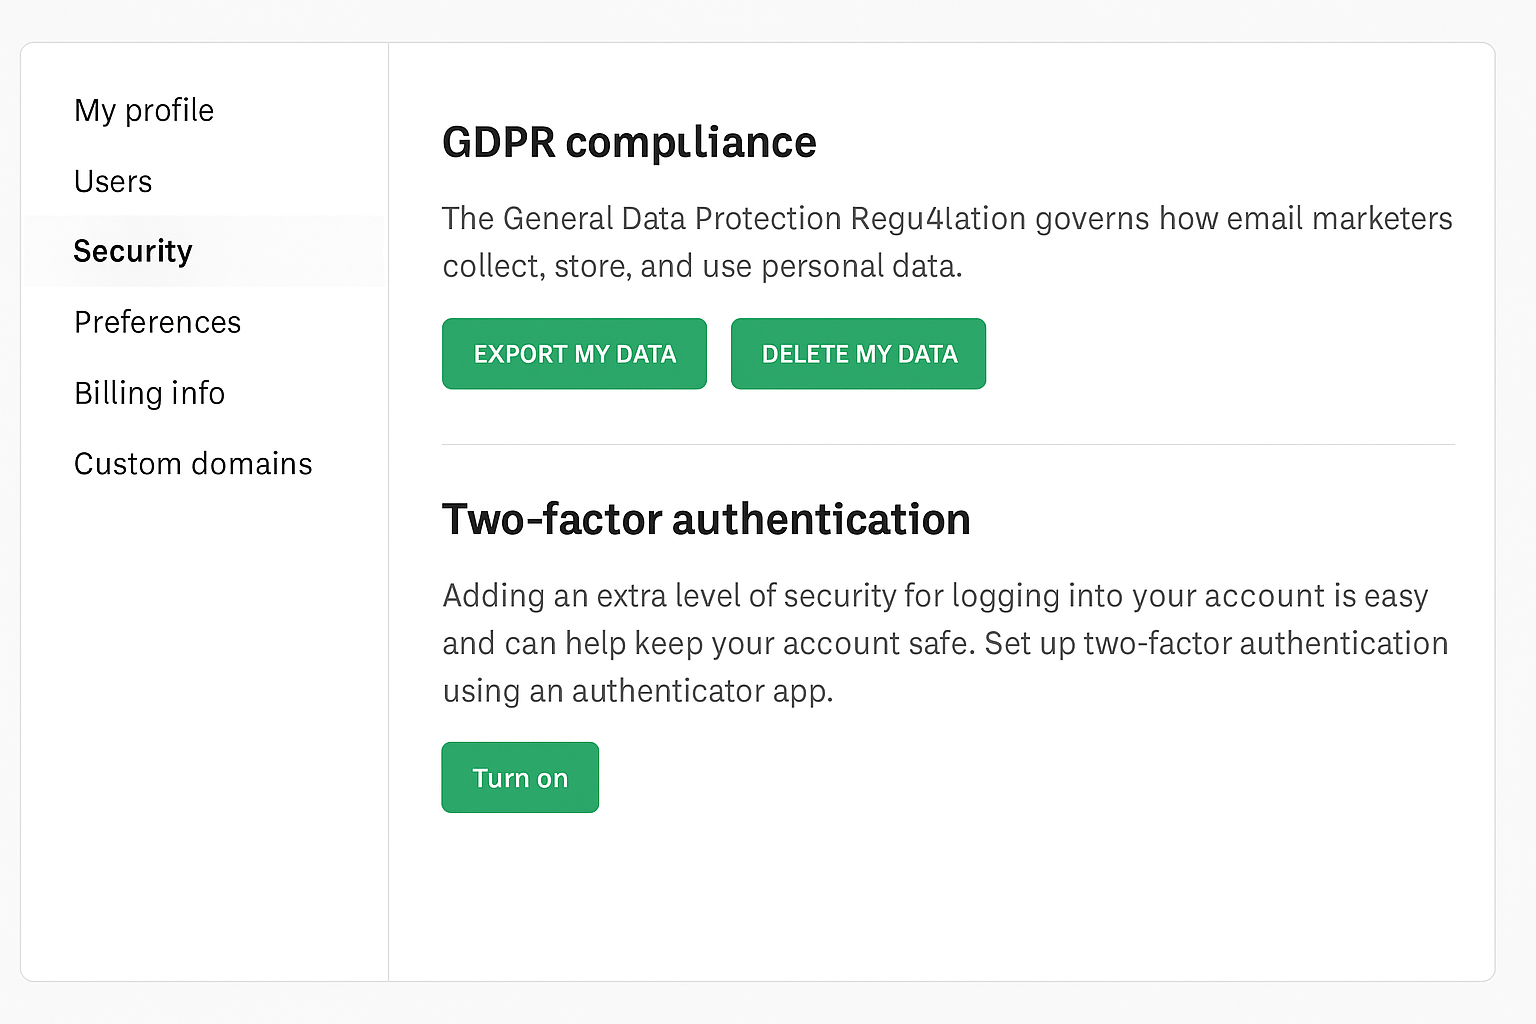Return to the Users management page
The width and height of the screenshot is (1536, 1024).
(x=112, y=181)
